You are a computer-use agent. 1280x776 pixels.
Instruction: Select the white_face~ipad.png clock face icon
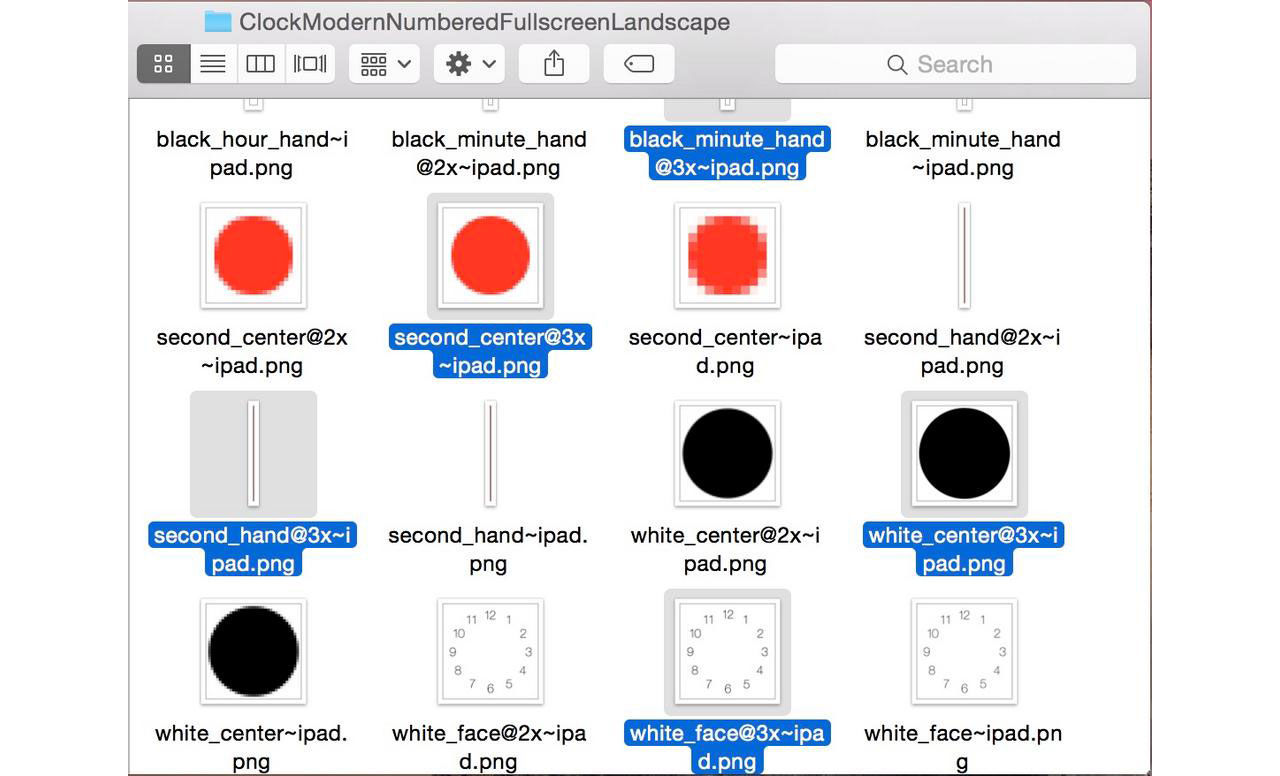coord(963,651)
